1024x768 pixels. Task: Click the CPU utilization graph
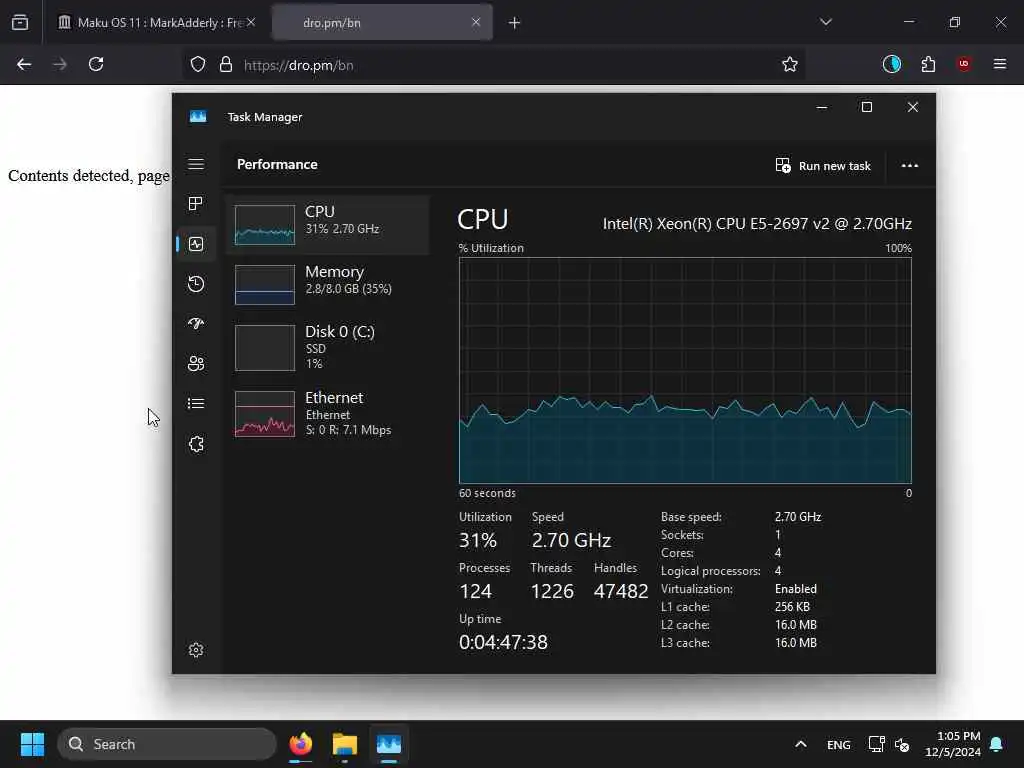685,370
